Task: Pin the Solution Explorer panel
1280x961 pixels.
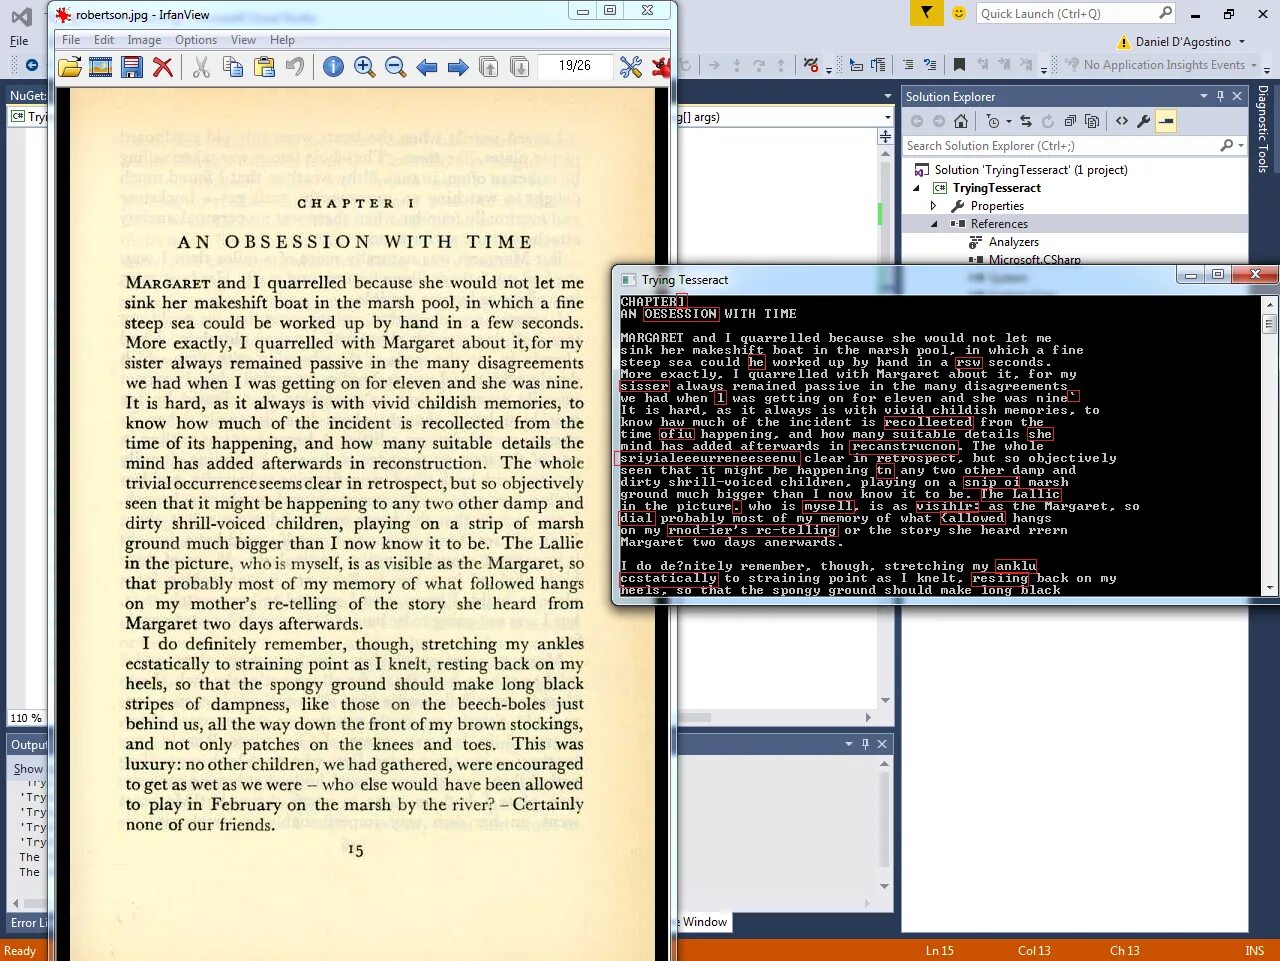Action: 1220,96
